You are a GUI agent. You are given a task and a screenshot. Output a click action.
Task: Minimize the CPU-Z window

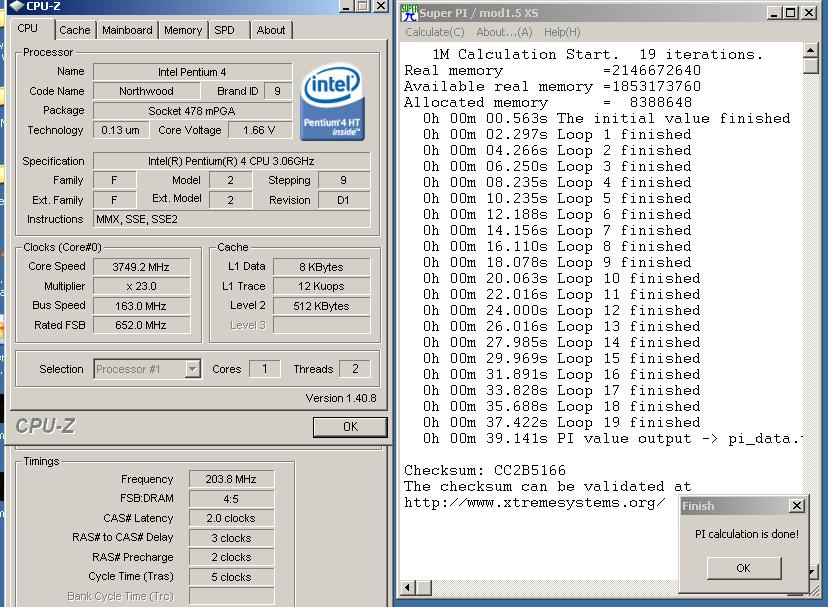[x=345, y=6]
